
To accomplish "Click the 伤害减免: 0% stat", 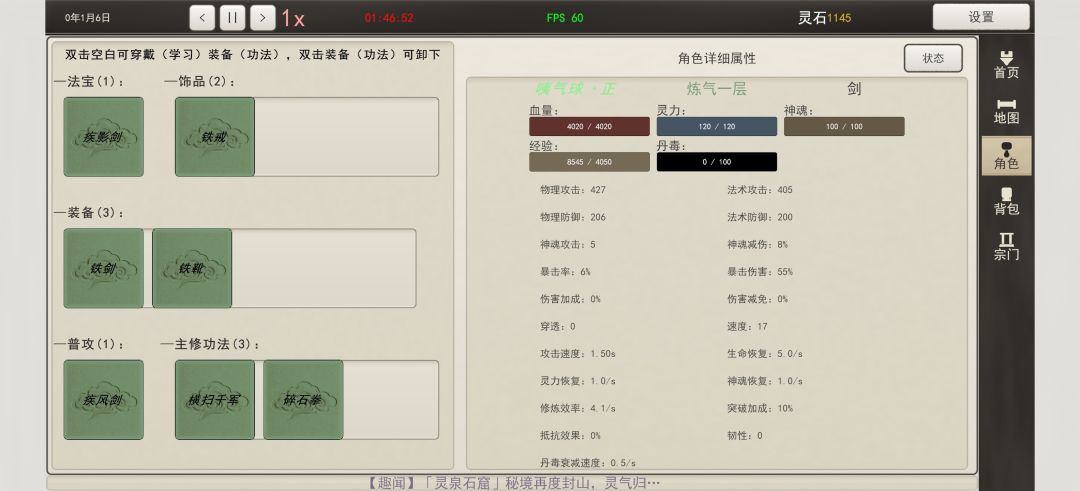I will tap(758, 299).
